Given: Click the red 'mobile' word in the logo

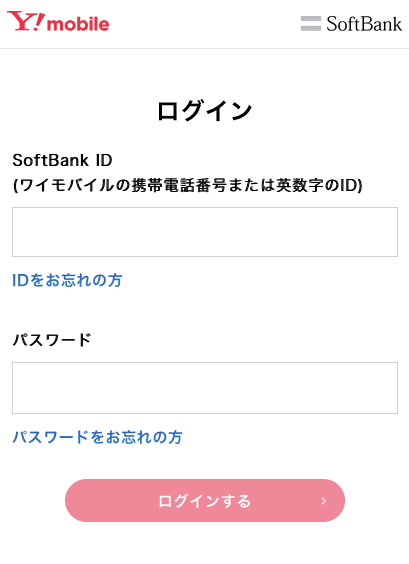Looking at the screenshot, I should [x=78, y=24].
